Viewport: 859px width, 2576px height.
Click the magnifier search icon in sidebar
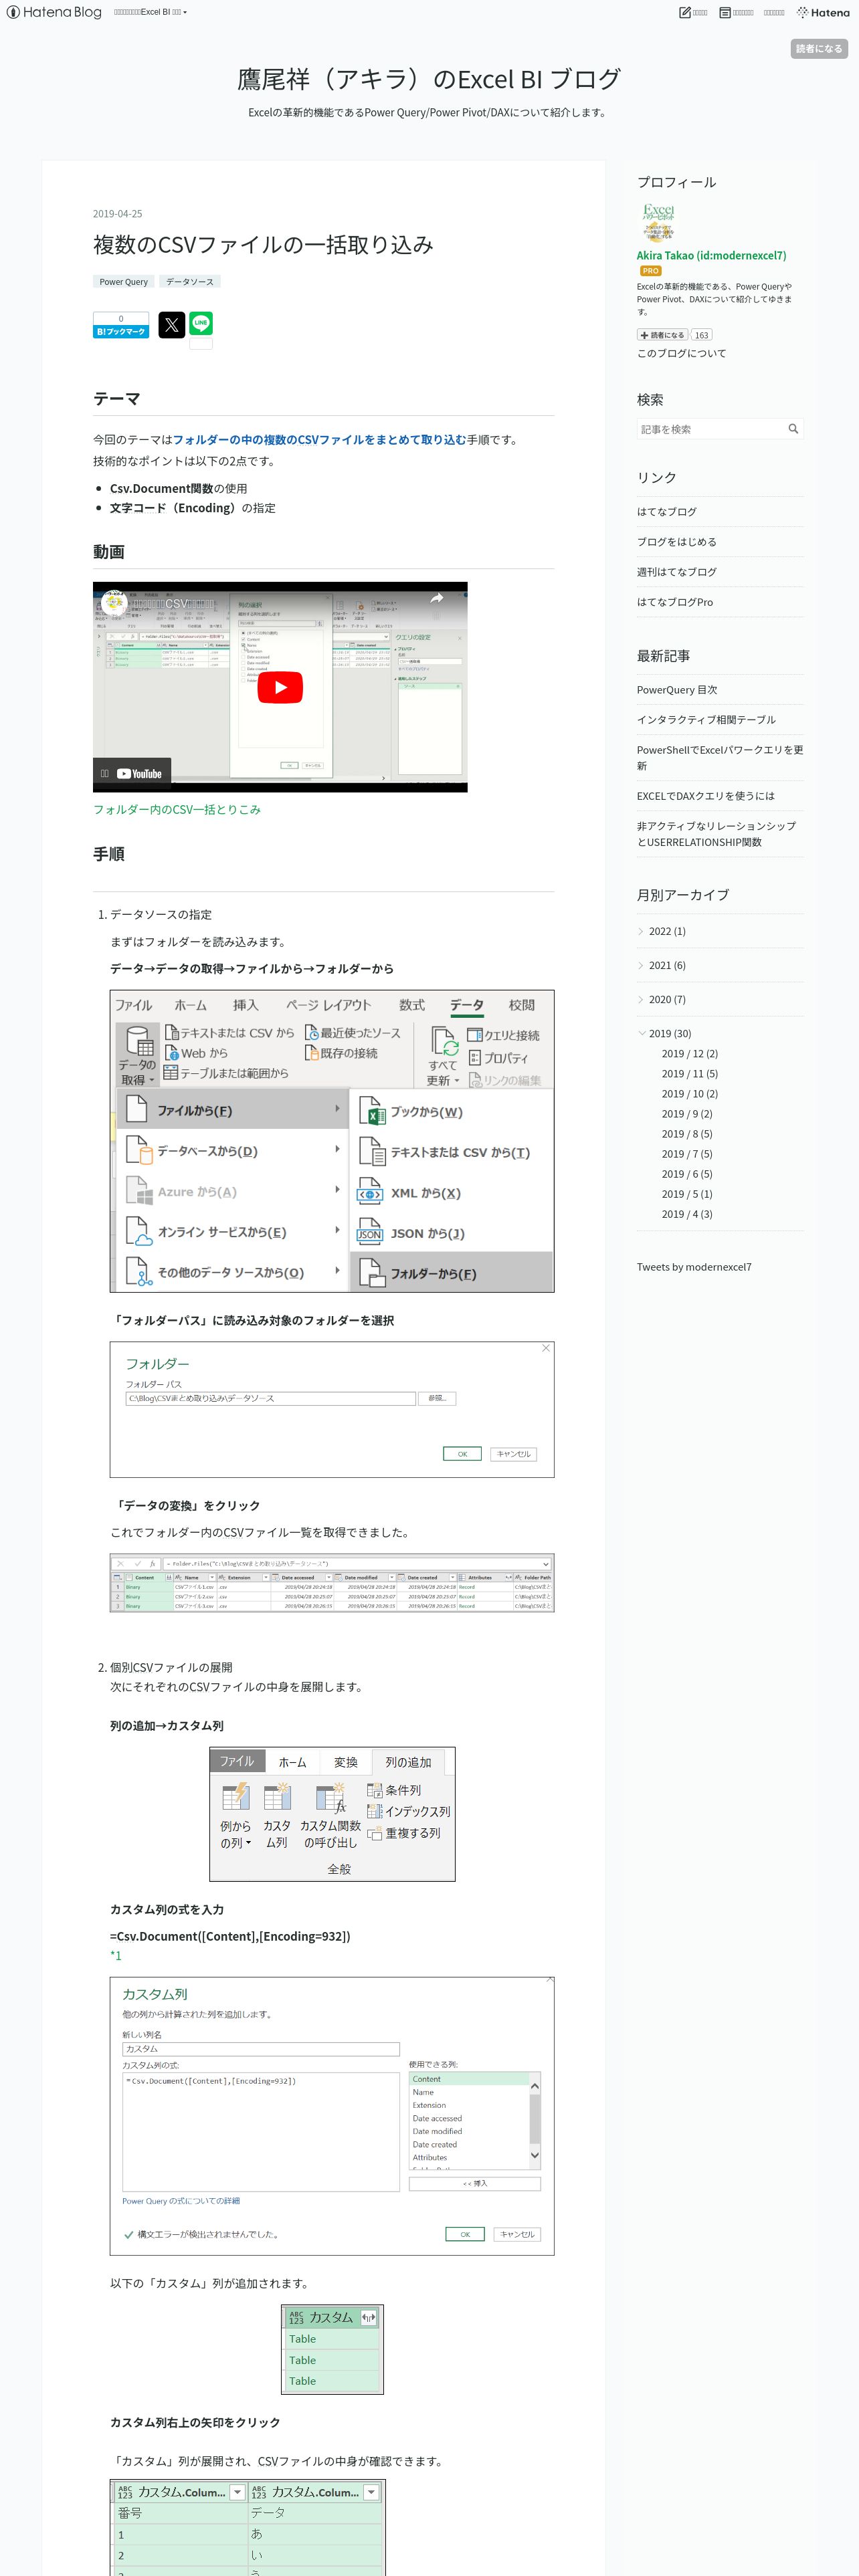(793, 429)
